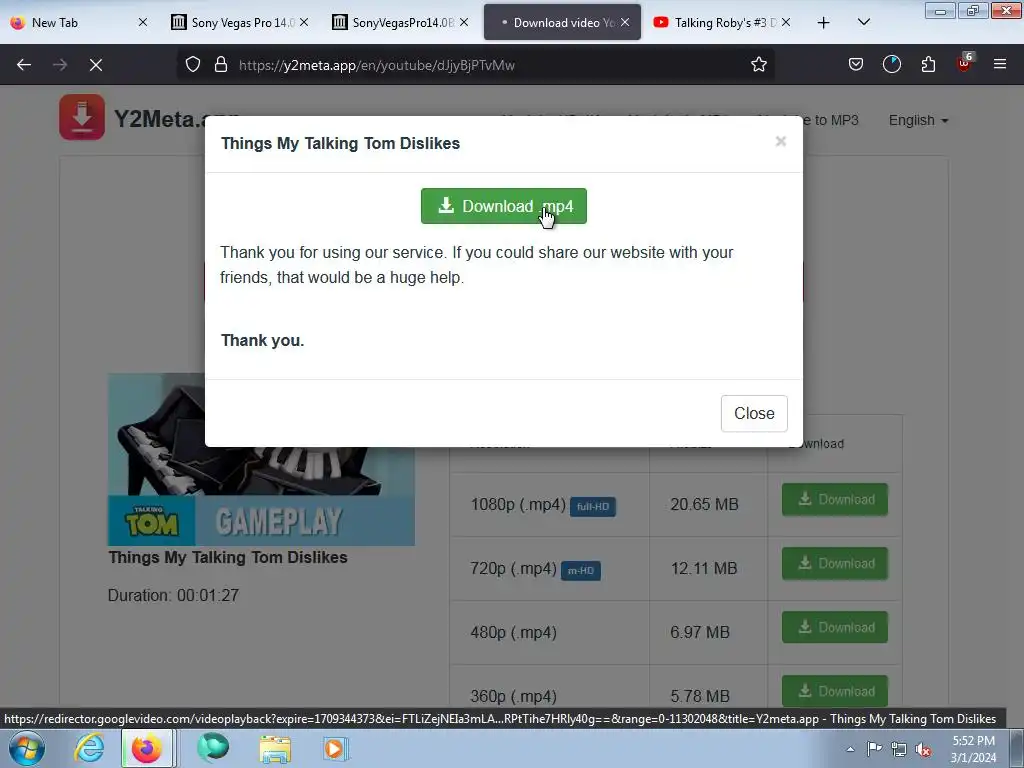1024x768 pixels.
Task: Click the green Download .mp4 button
Action: point(504,206)
